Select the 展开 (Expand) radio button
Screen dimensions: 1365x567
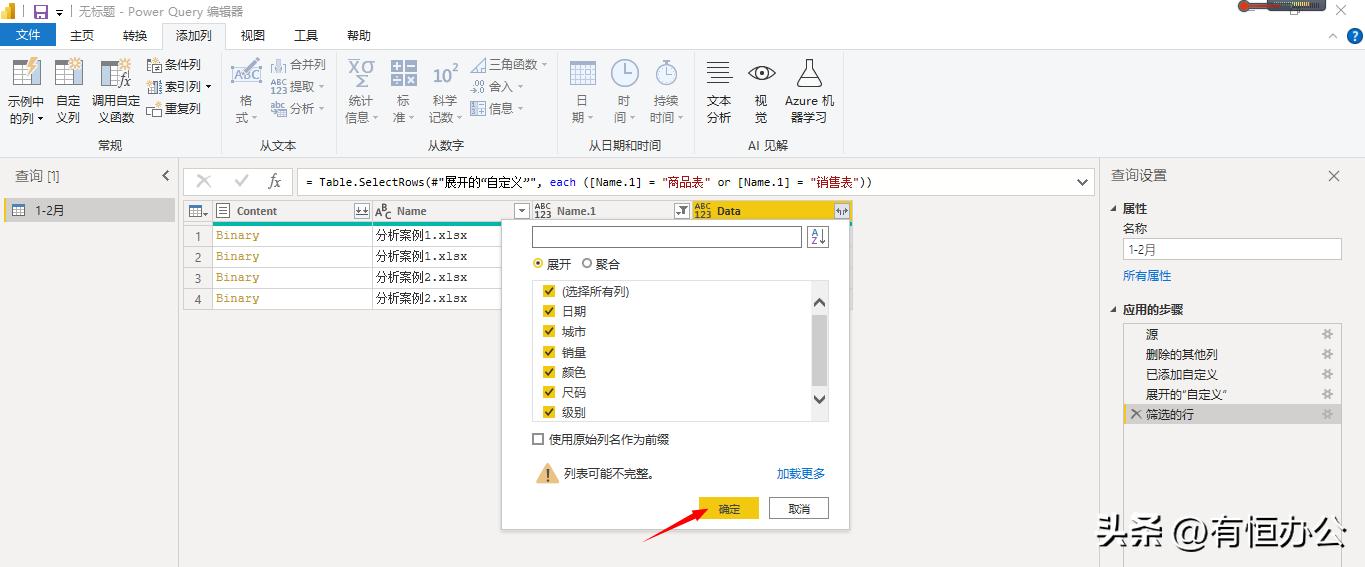coord(539,264)
